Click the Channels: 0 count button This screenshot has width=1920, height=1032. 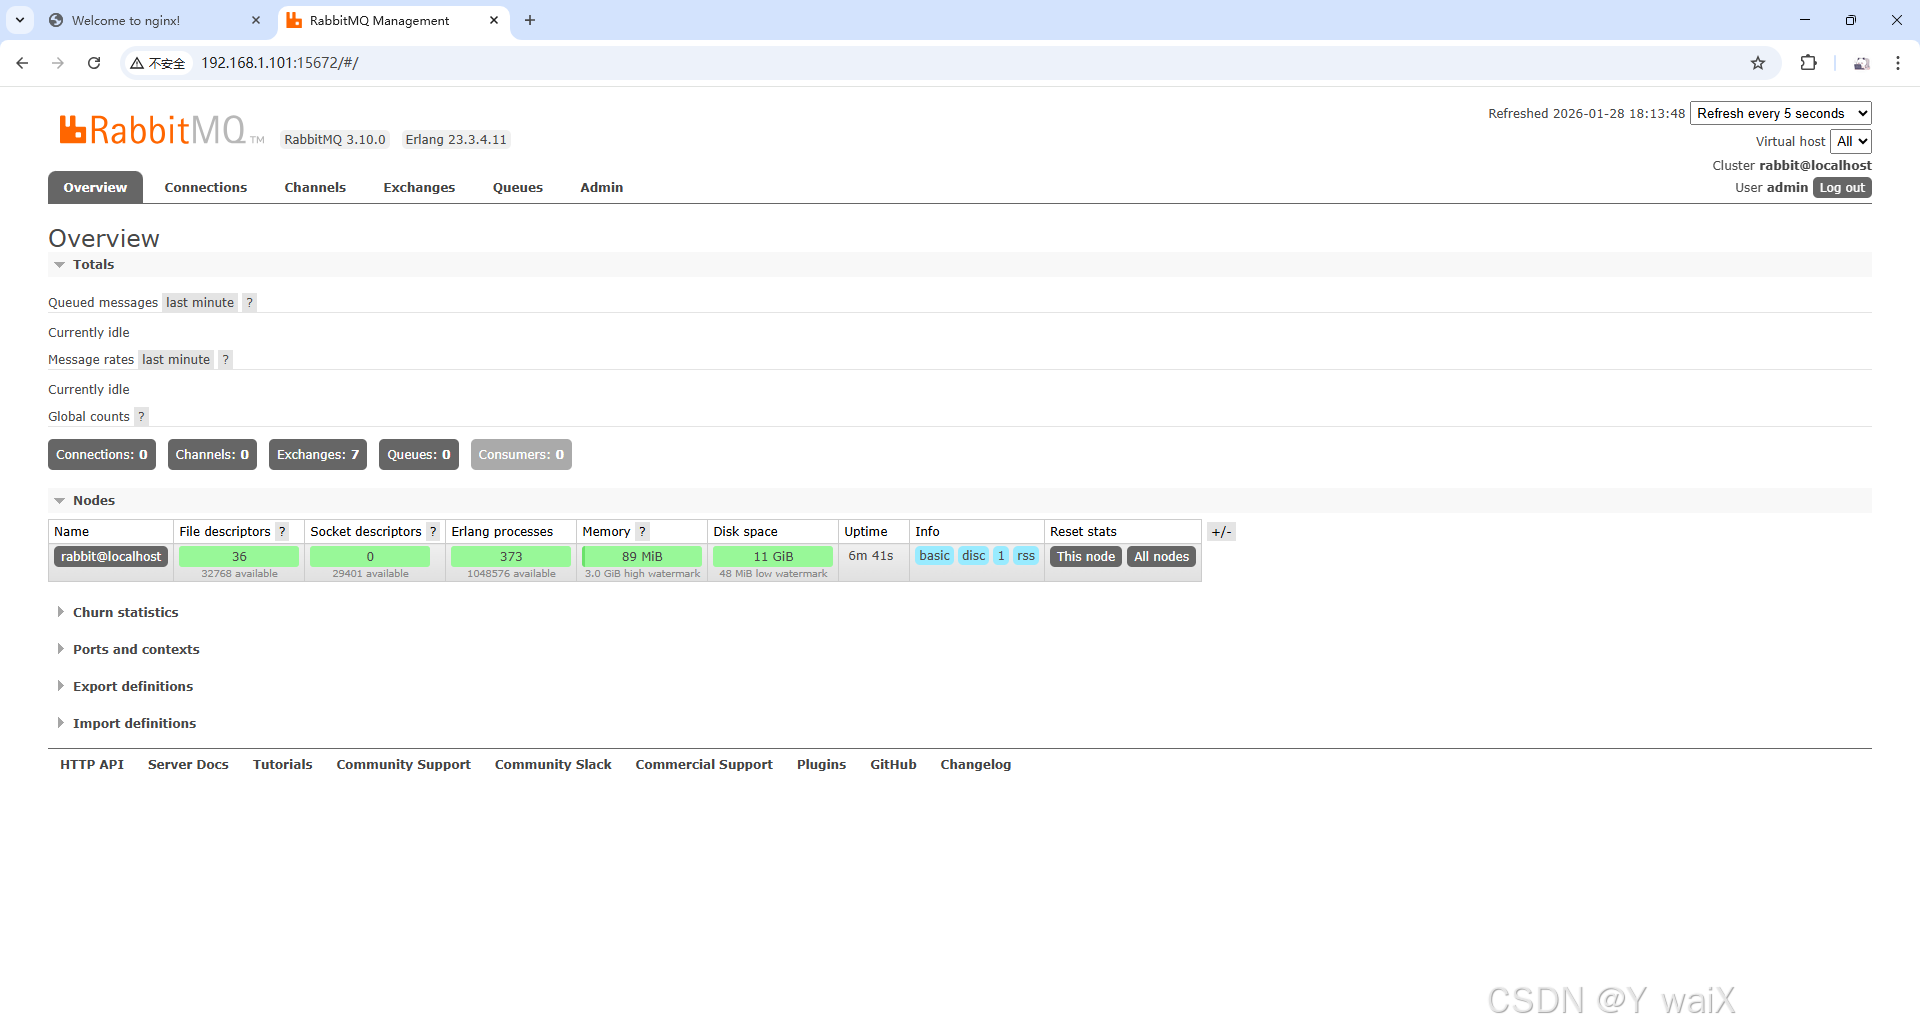(212, 455)
